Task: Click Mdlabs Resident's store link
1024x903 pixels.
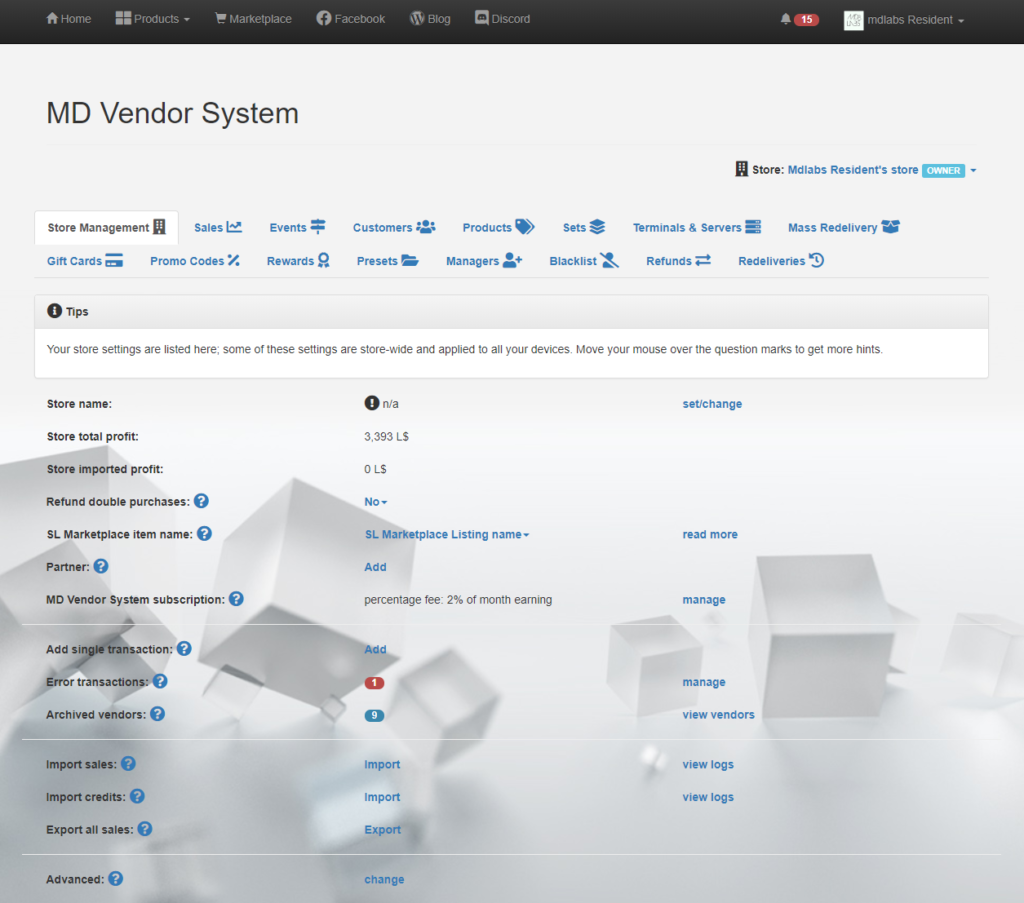Action: pyautogui.click(x=852, y=170)
